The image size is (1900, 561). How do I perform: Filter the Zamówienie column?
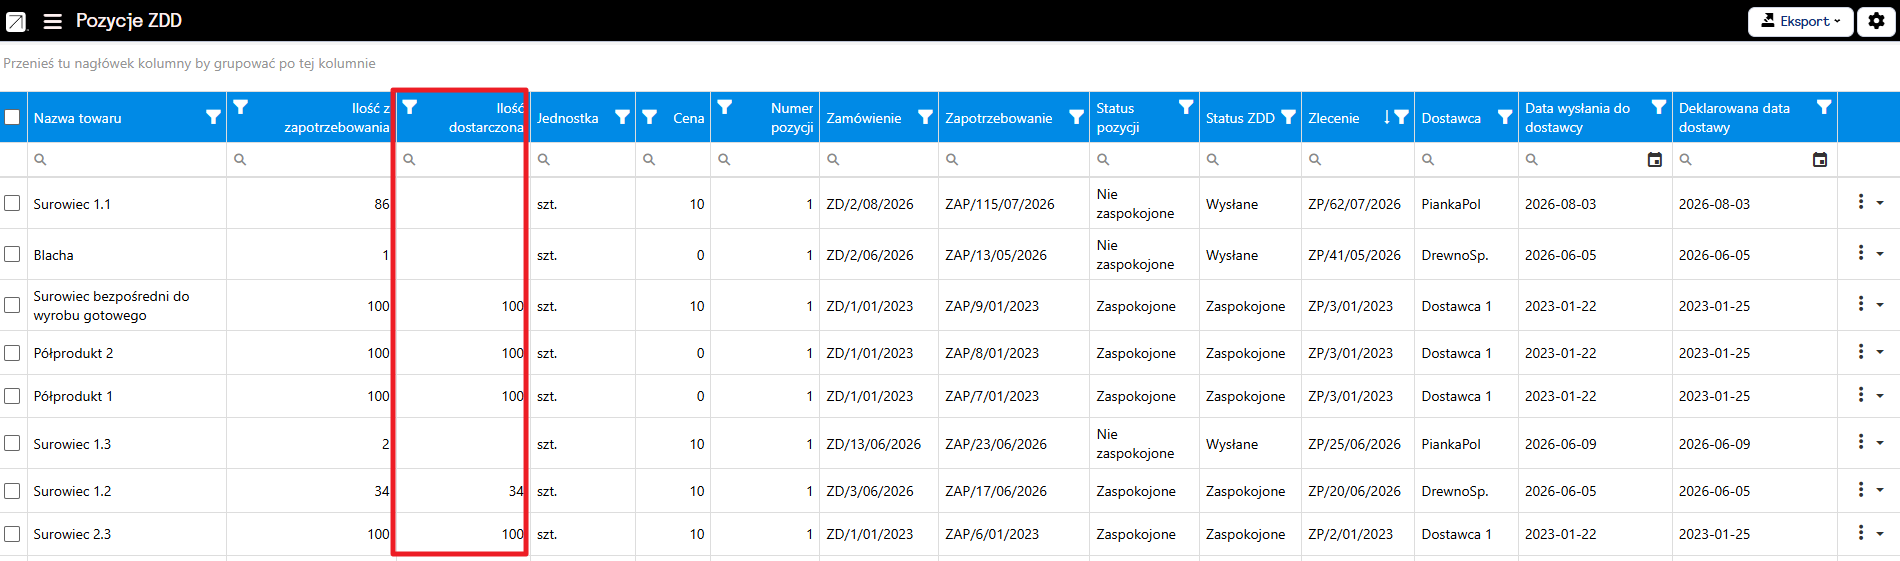925,117
